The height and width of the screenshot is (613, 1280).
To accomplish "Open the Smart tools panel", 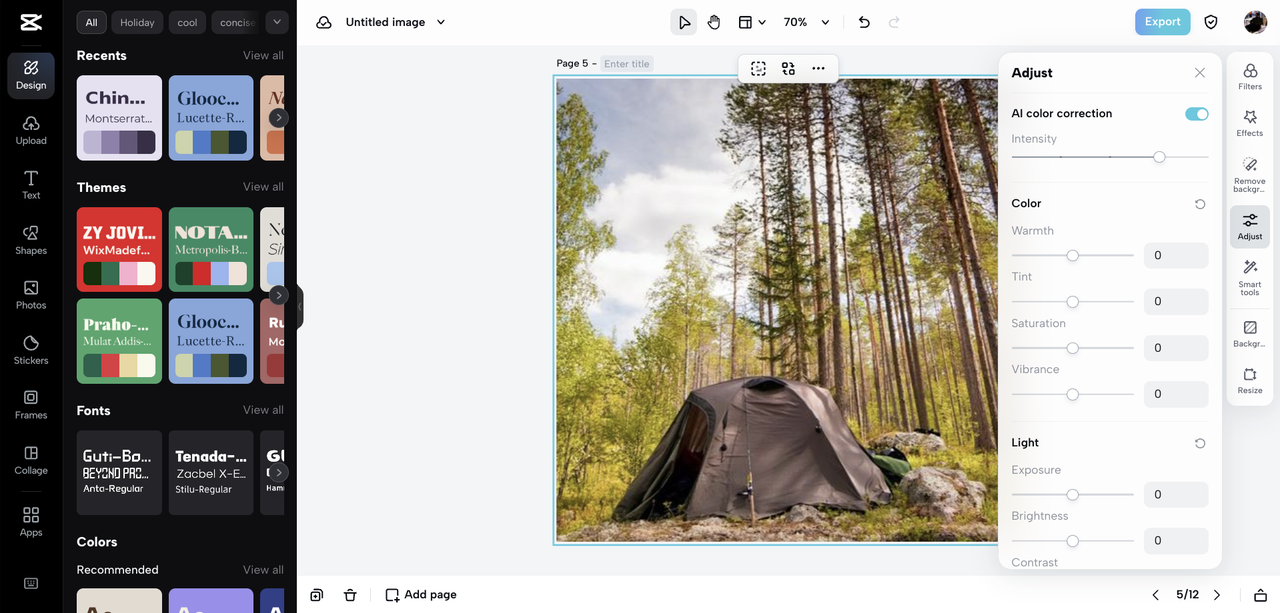I will tap(1249, 277).
